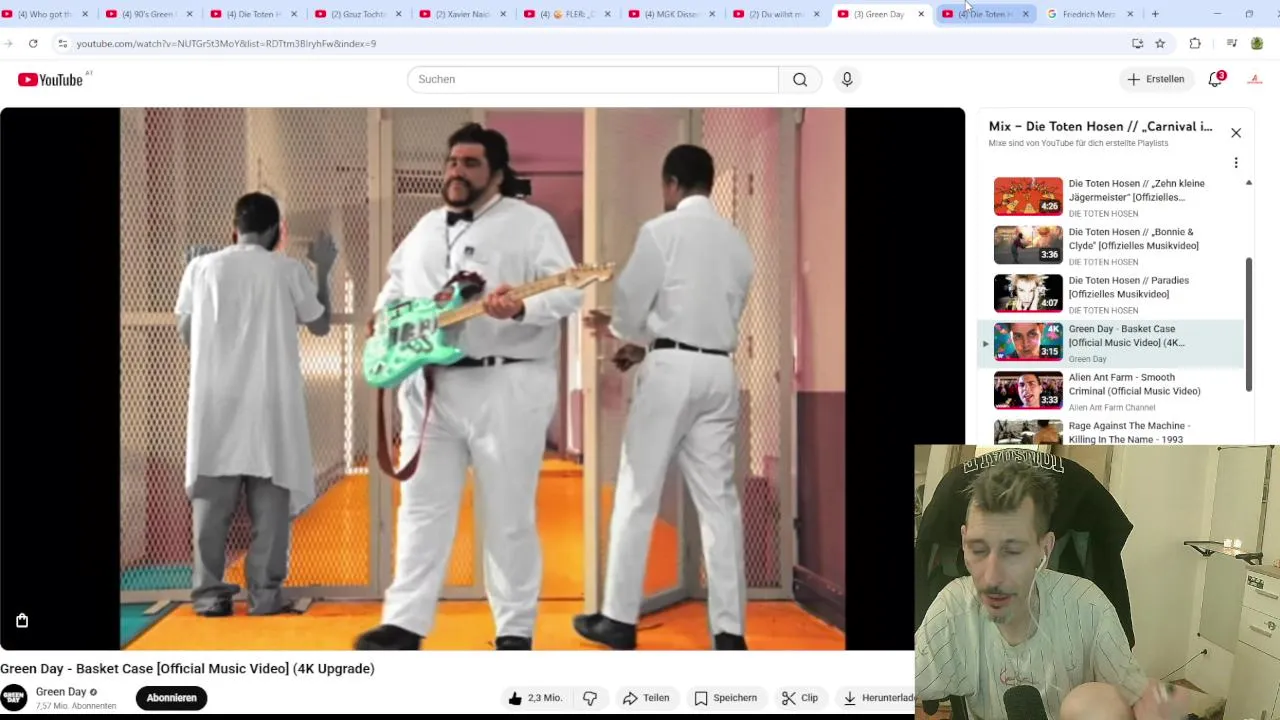Switch to the 90's Green tab

click(150, 14)
